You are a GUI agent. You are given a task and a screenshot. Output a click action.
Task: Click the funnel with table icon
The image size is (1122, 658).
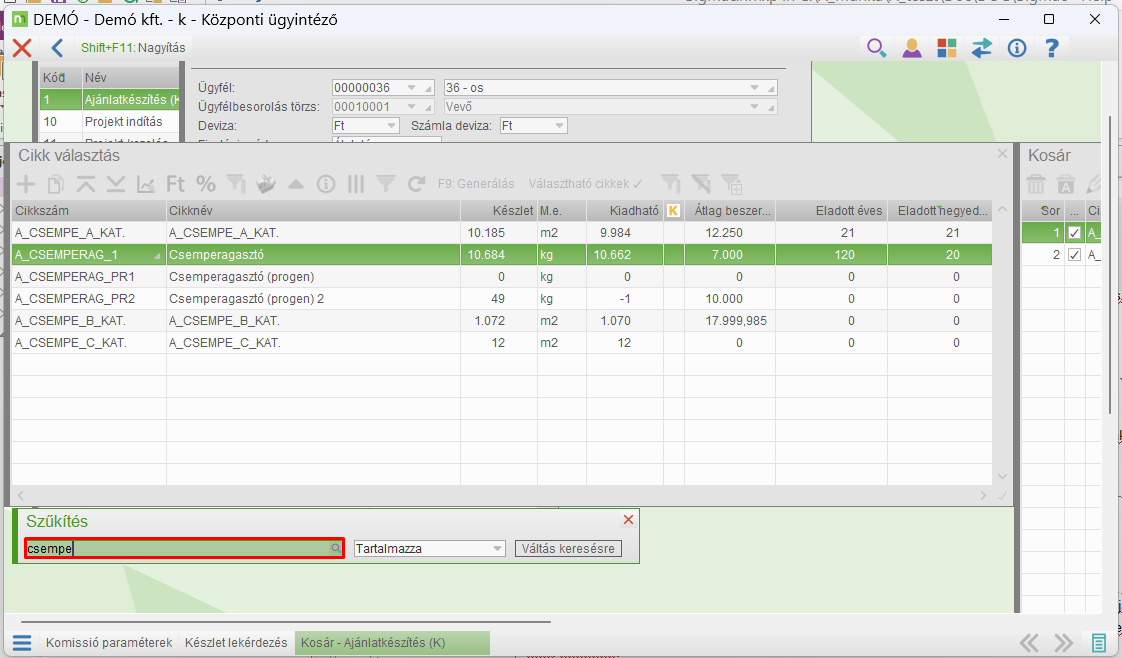(x=731, y=184)
